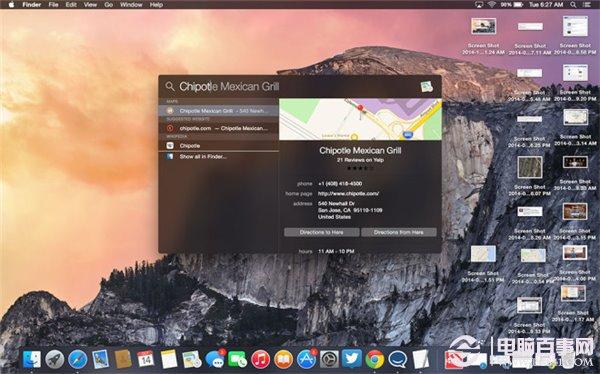The height and width of the screenshot is (374, 600).
Task: Click the magnifying glass in Spotlight window
Action: click(170, 87)
